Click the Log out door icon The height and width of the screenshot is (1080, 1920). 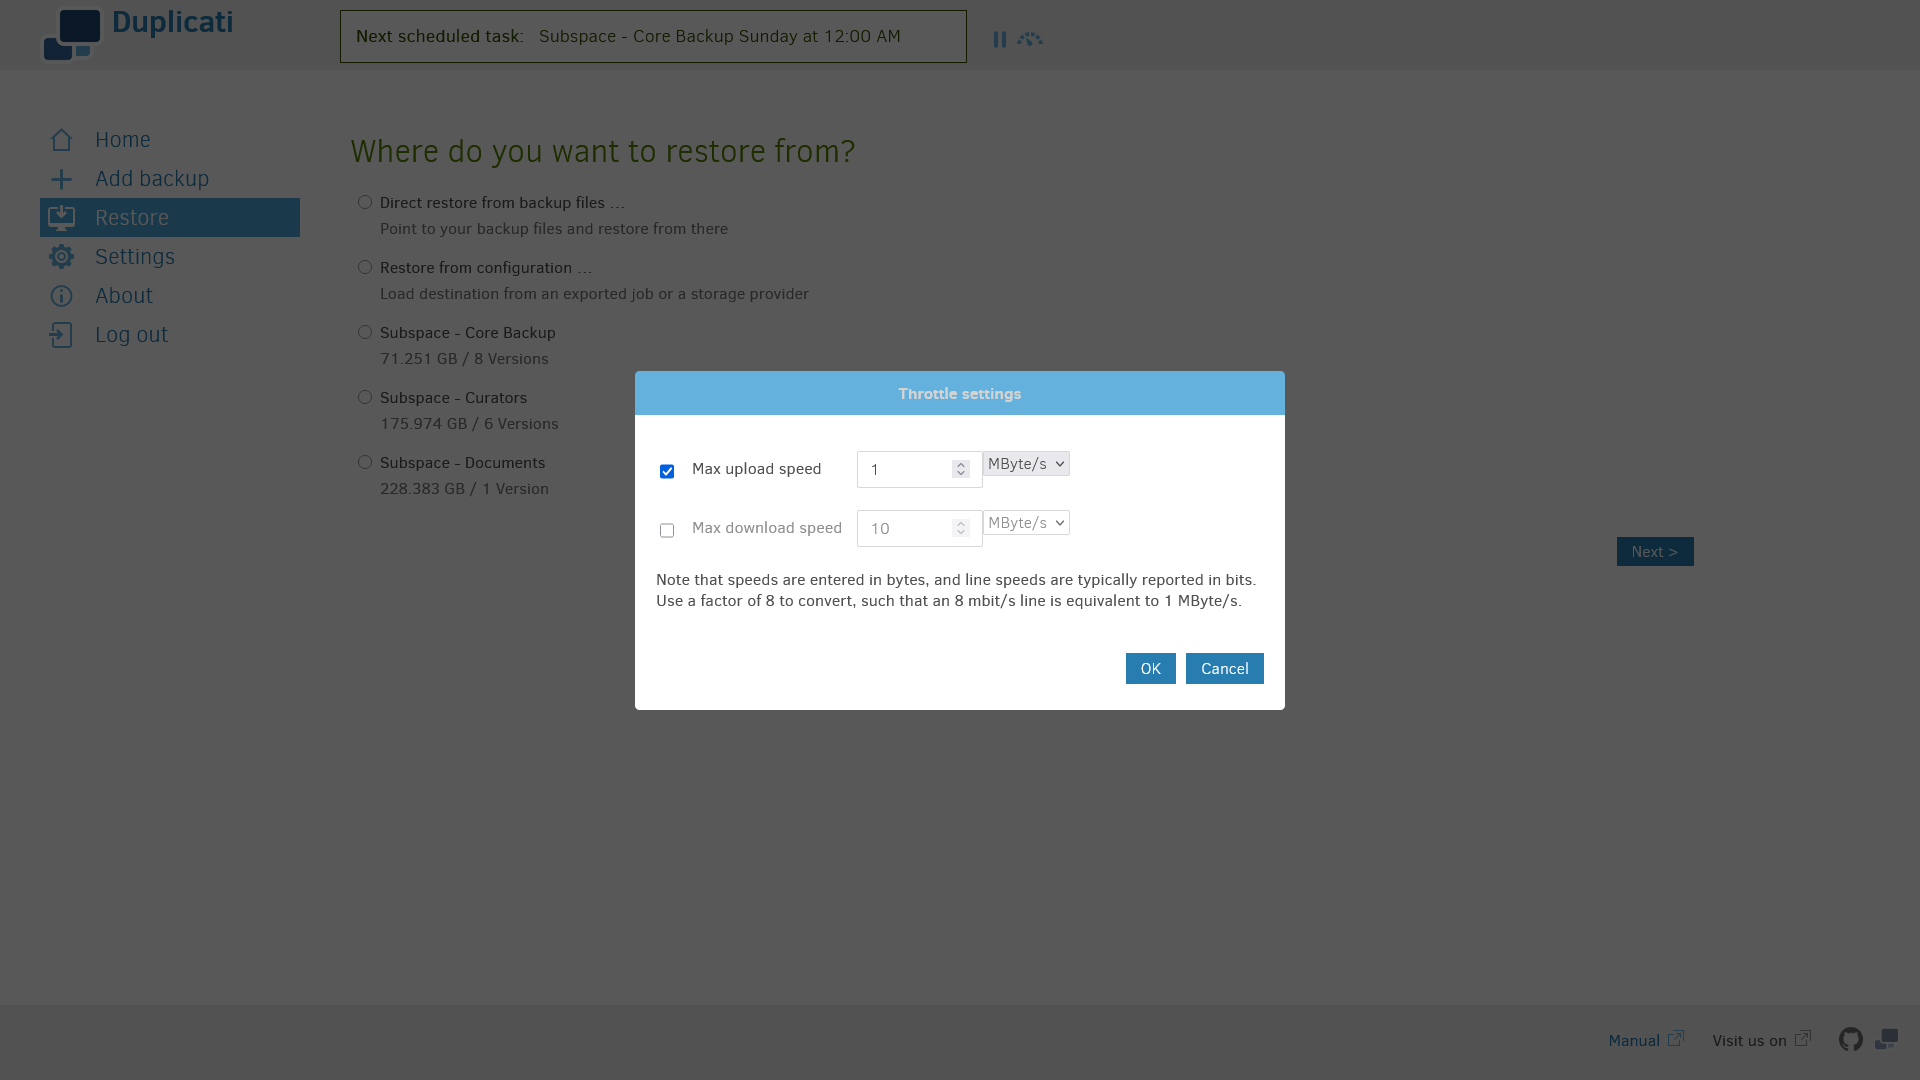tap(61, 335)
